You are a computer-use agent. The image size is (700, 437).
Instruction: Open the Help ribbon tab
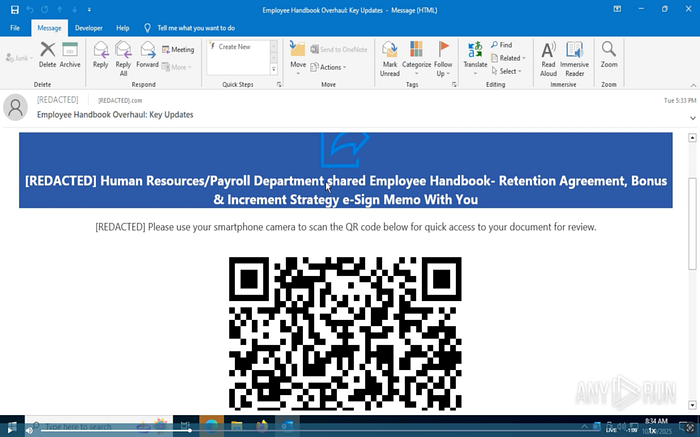click(123, 28)
